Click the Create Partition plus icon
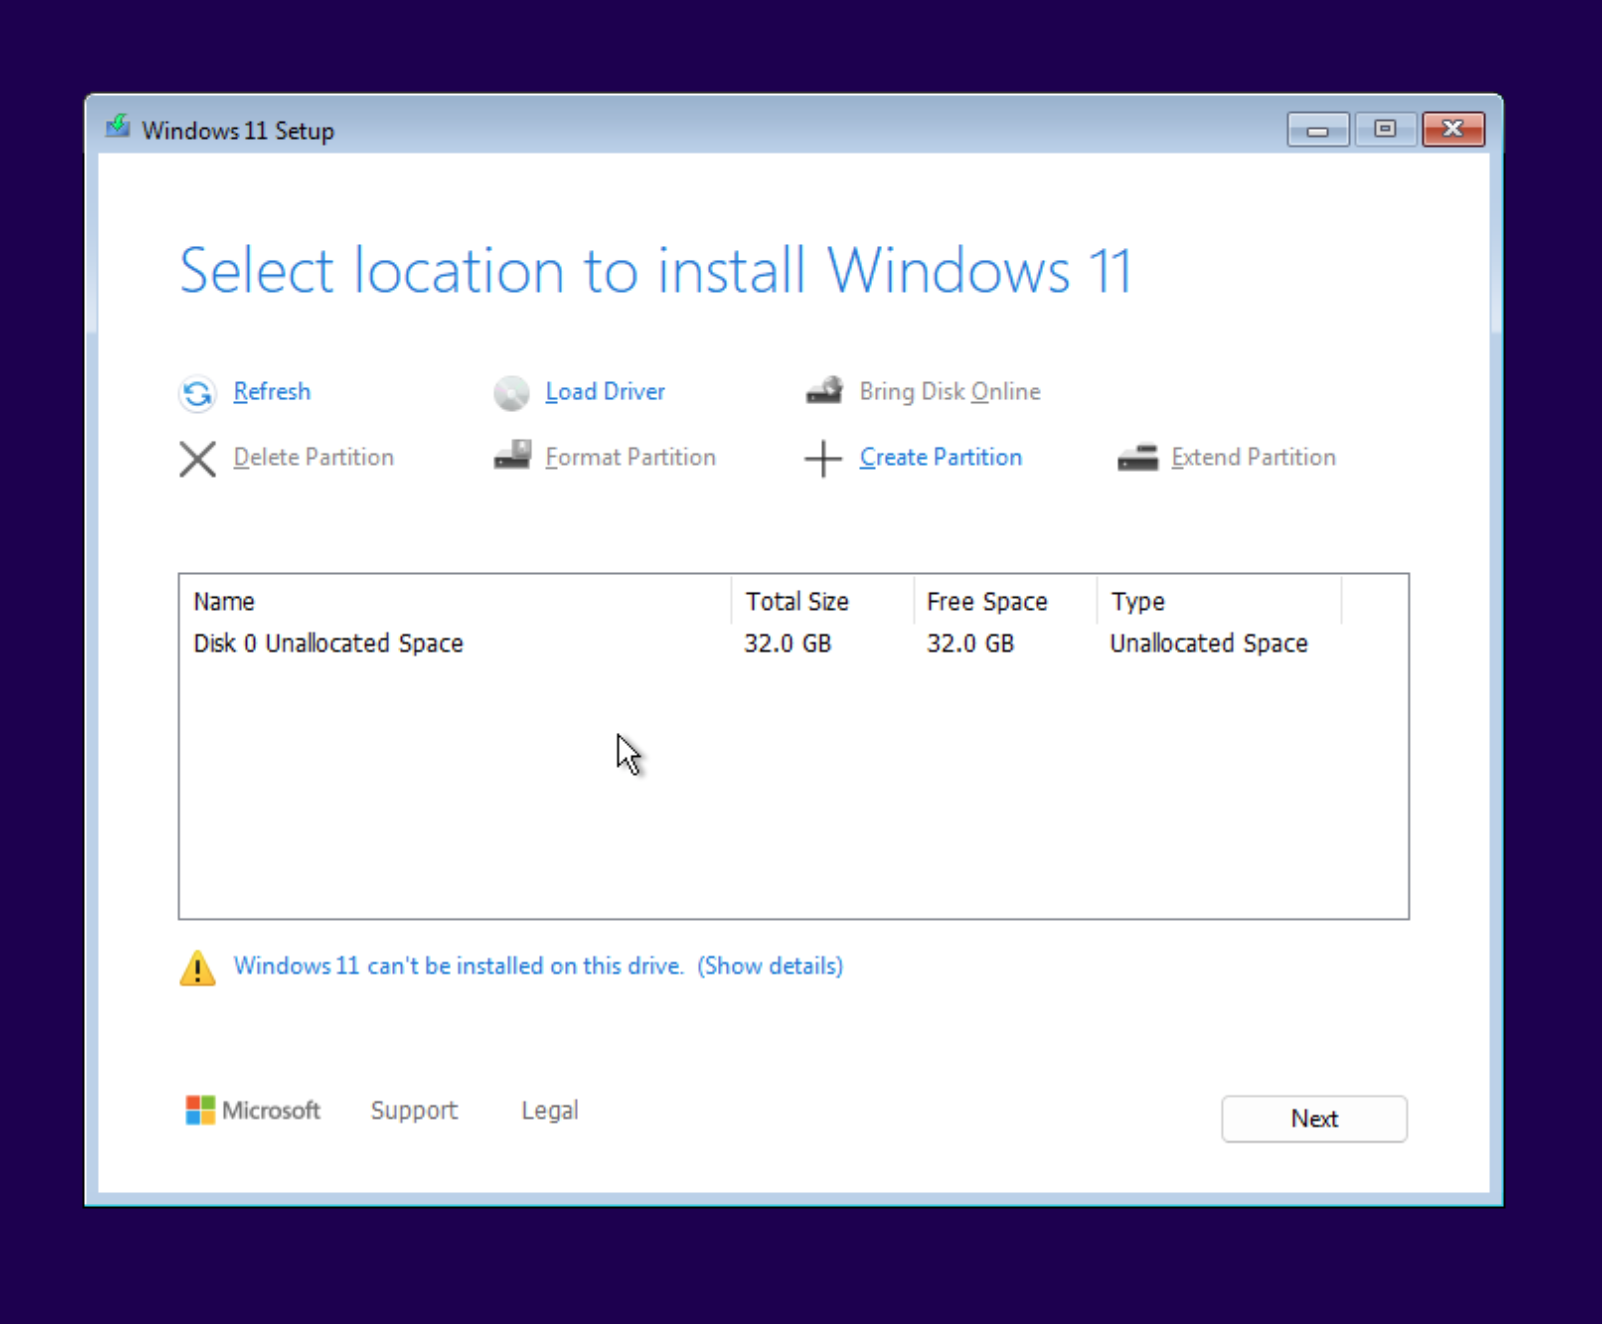Viewport: 1602px width, 1324px height. [823, 459]
